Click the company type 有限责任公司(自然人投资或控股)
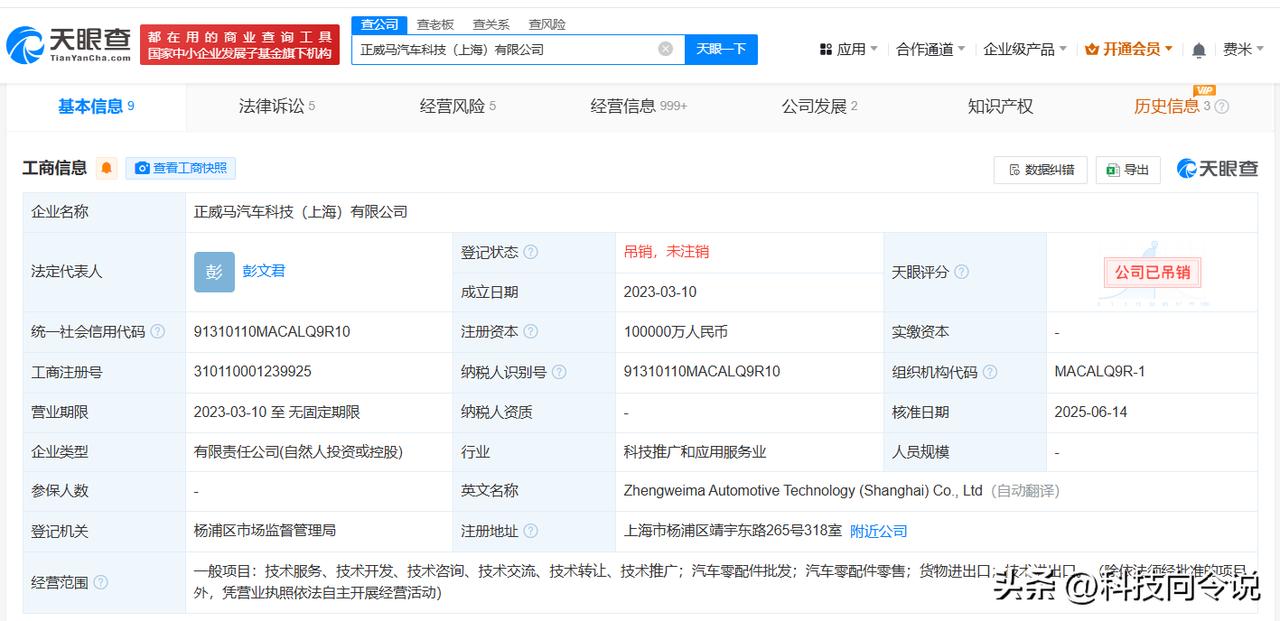1280x621 pixels. (x=298, y=452)
